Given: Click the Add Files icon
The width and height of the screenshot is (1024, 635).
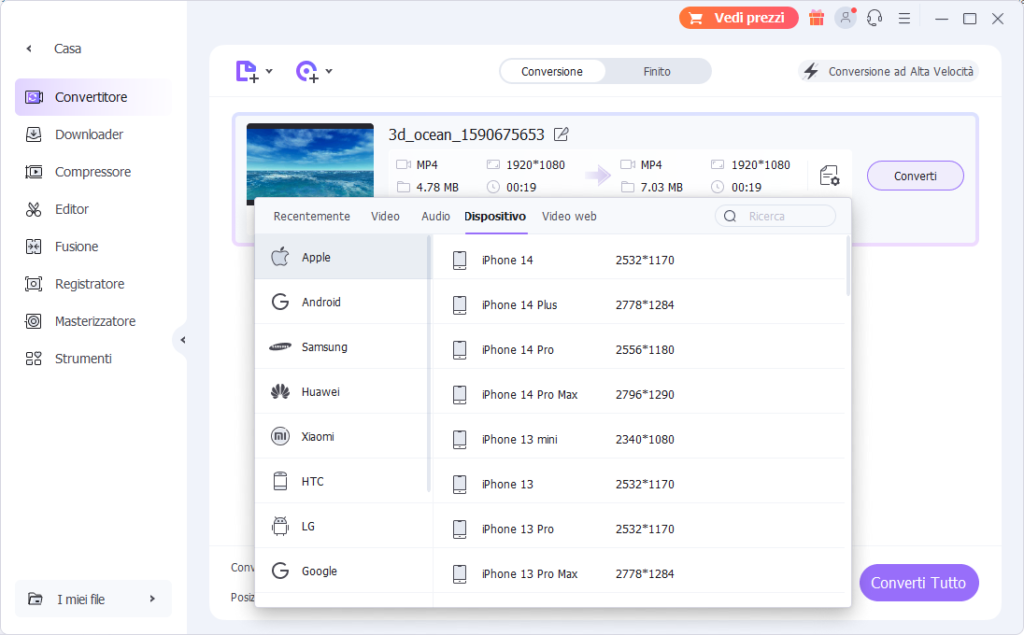Looking at the screenshot, I should click(x=246, y=71).
